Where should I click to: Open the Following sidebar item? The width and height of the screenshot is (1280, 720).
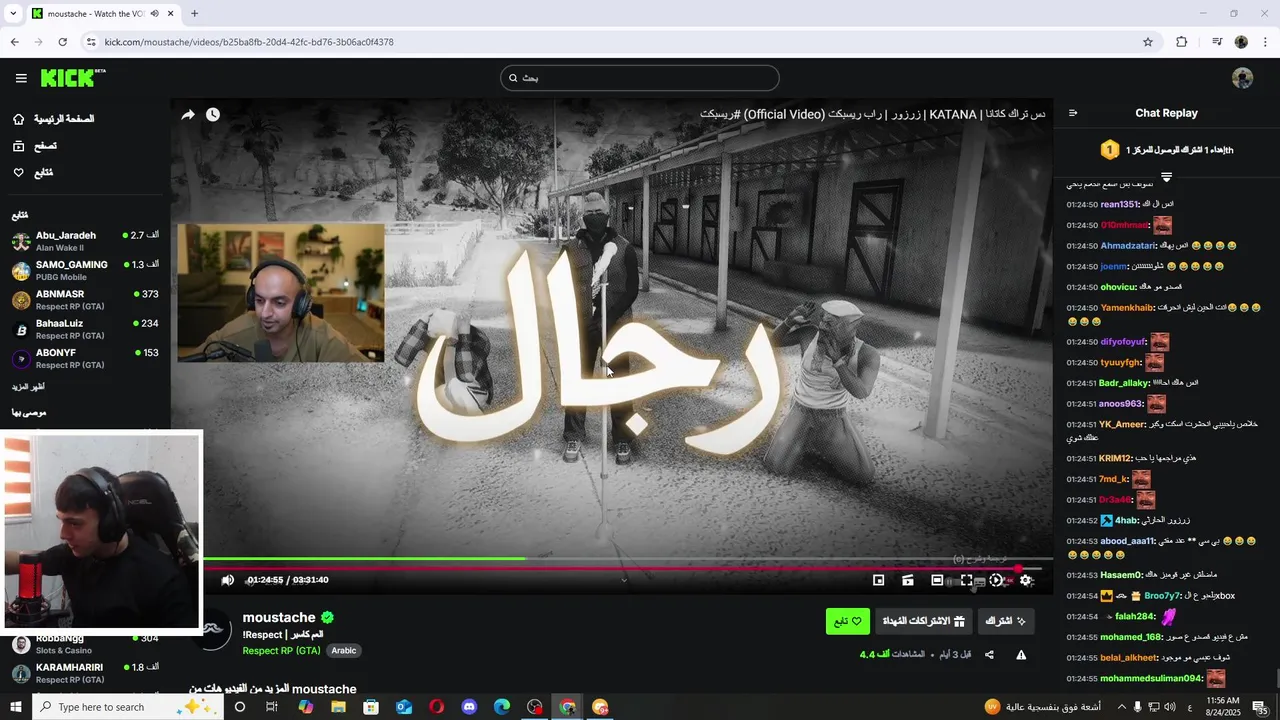tap(33, 173)
